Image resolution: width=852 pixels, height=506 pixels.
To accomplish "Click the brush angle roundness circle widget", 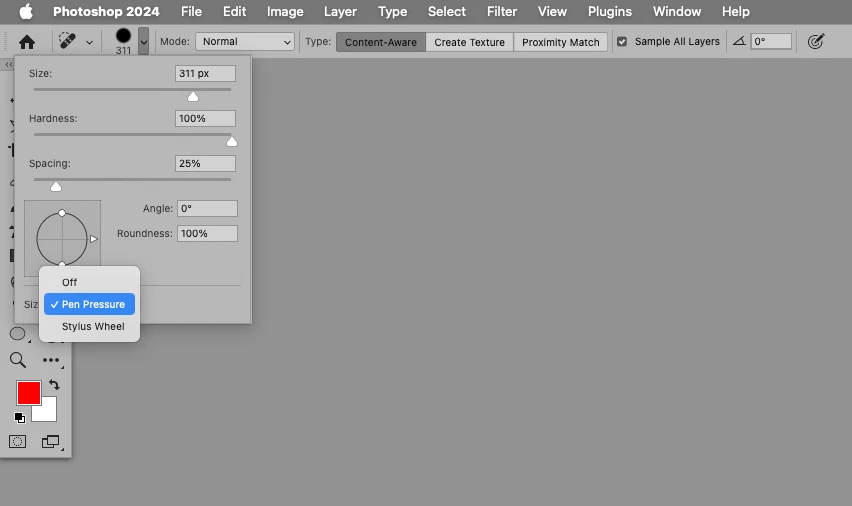I will (62, 238).
